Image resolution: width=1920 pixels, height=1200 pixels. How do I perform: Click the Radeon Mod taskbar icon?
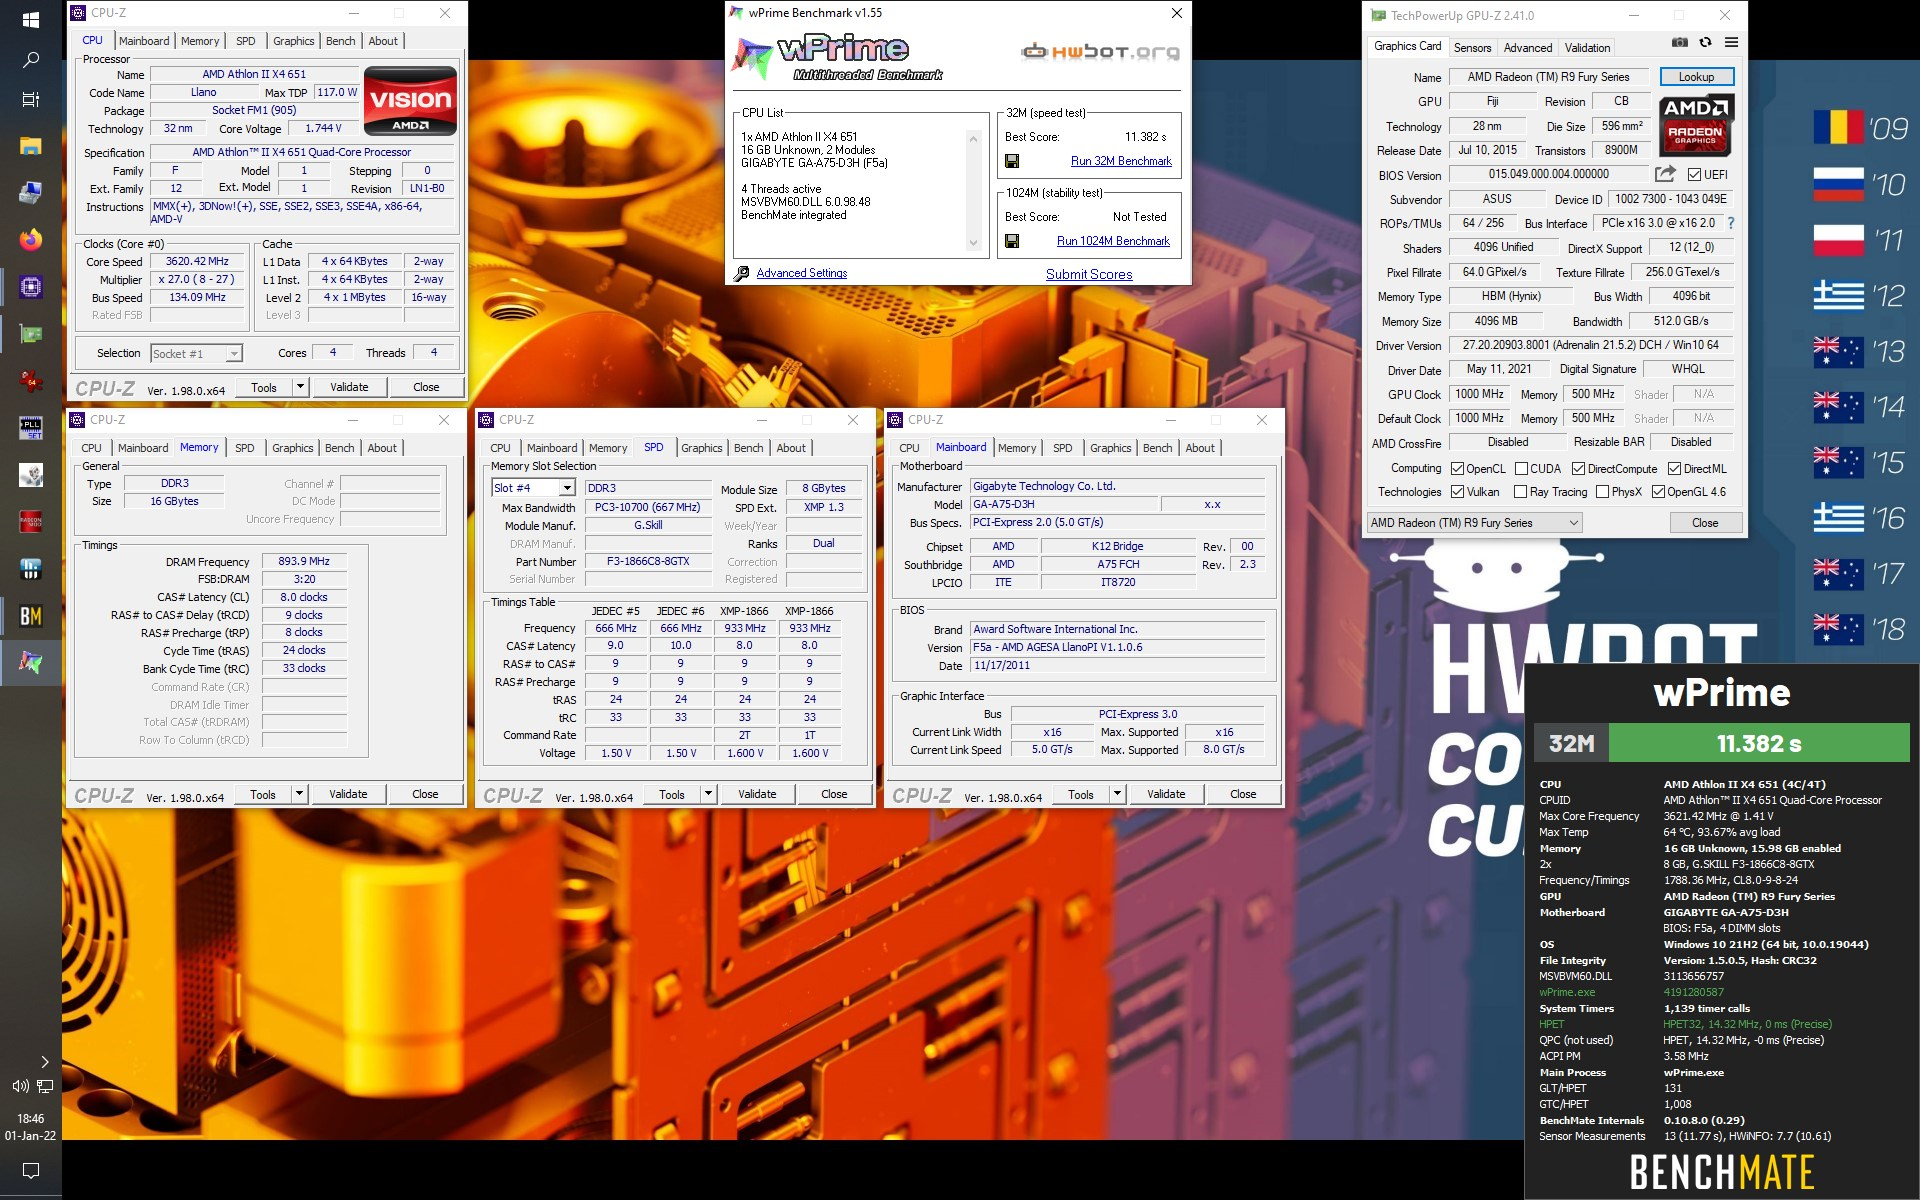31,522
